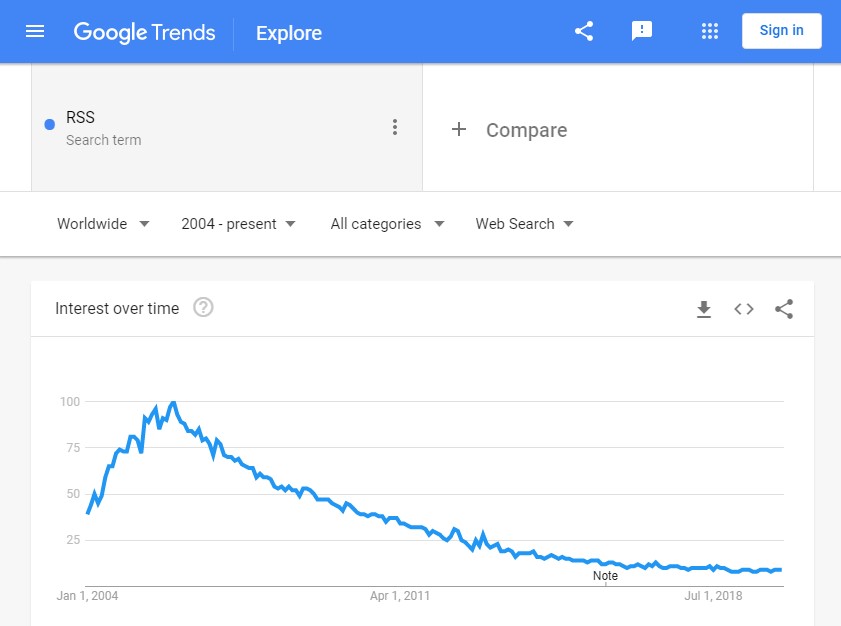Screen dimensions: 841x626
Task: Click the Explore page title
Action: [x=288, y=32]
